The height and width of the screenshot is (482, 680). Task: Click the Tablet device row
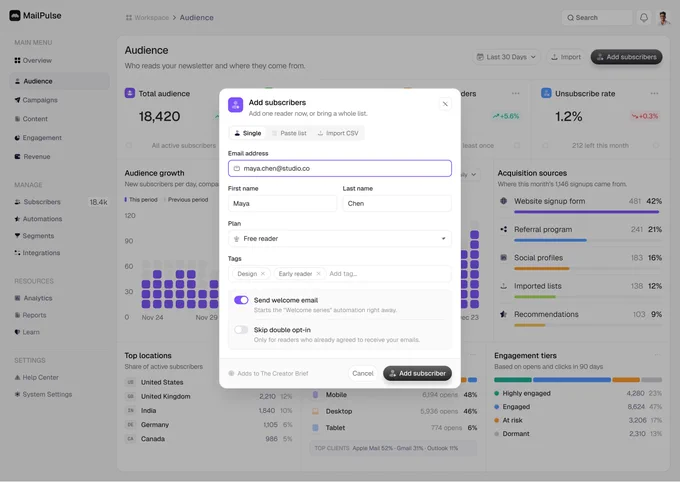pos(395,428)
